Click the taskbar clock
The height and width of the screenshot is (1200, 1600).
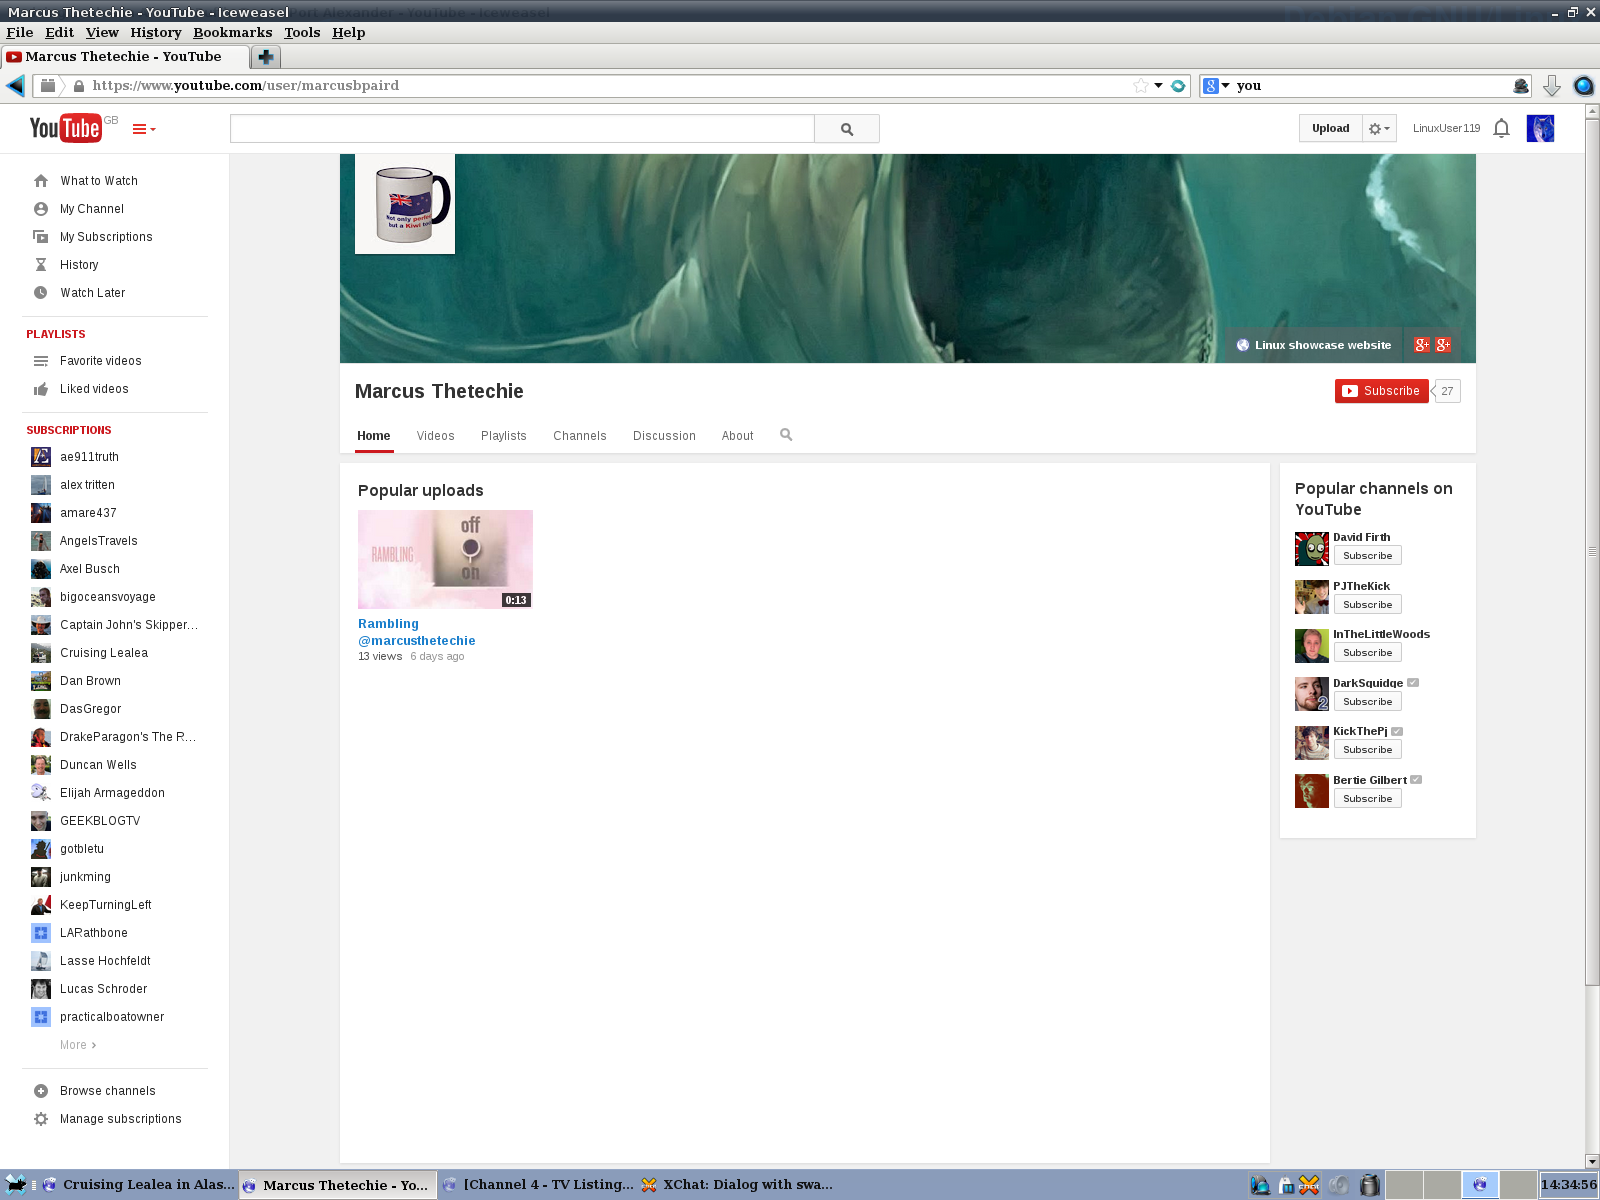tap(1568, 1185)
